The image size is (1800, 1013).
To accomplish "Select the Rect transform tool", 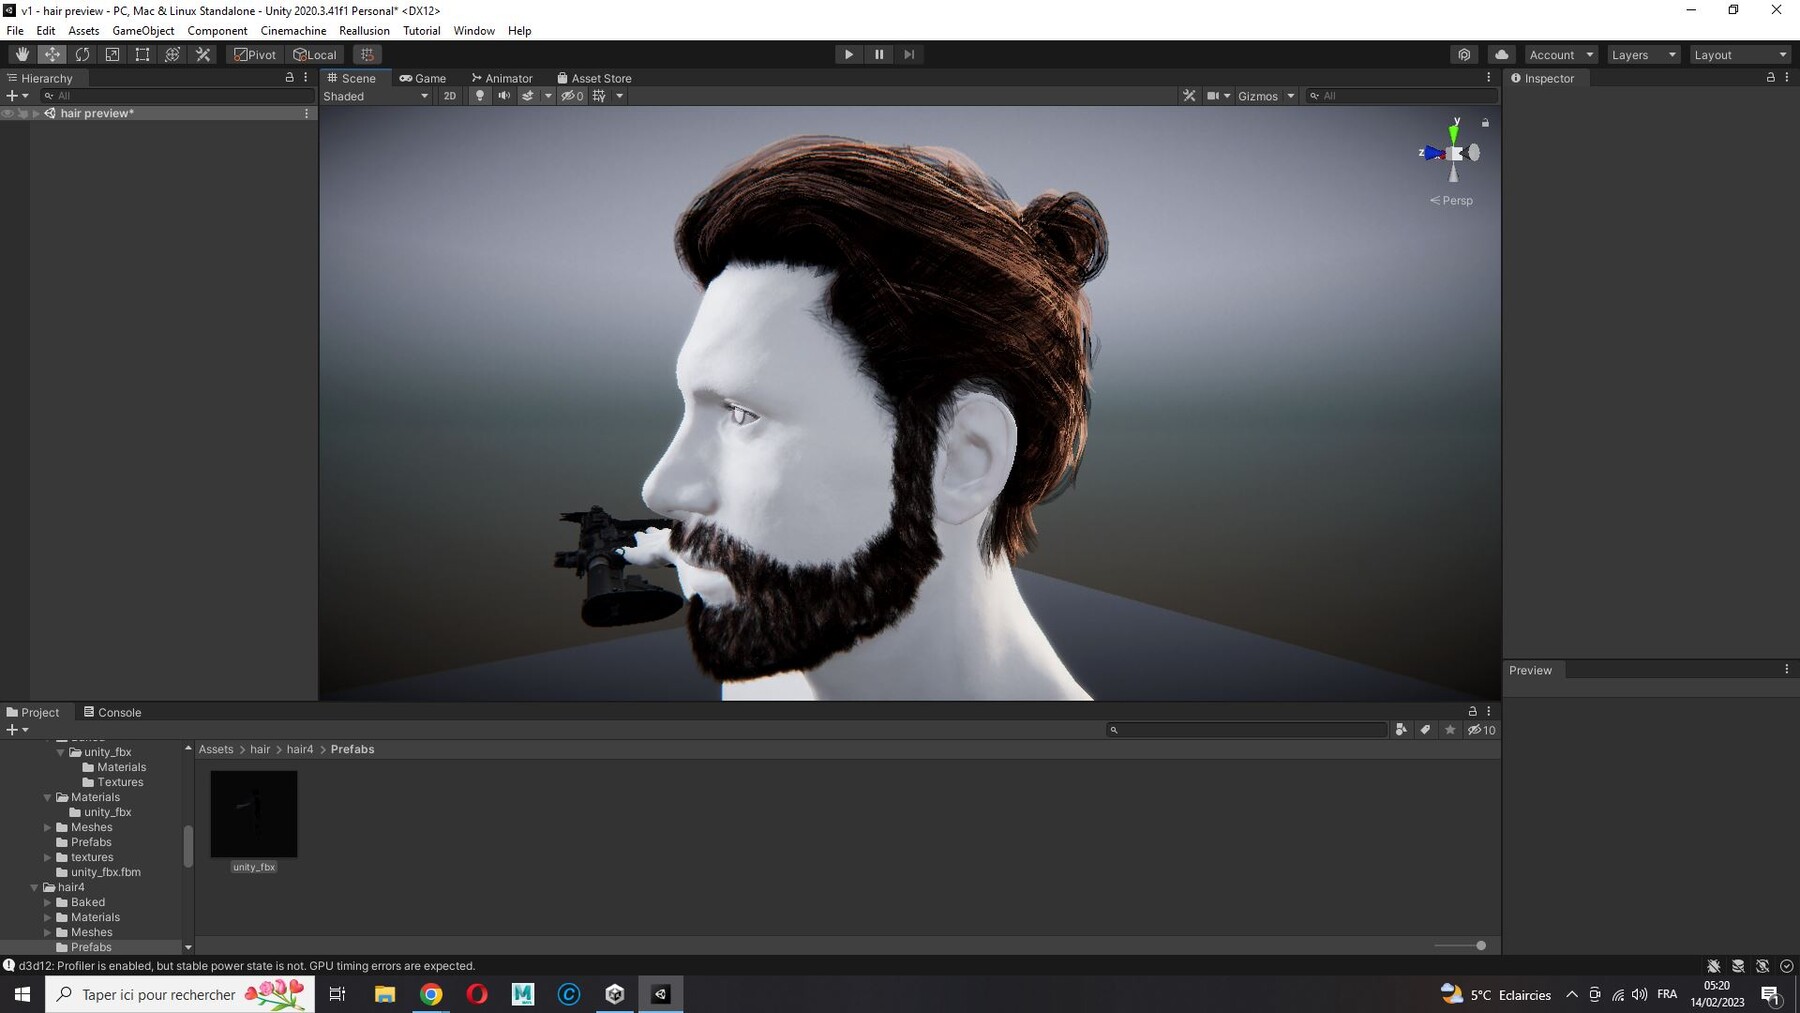I will coord(142,55).
